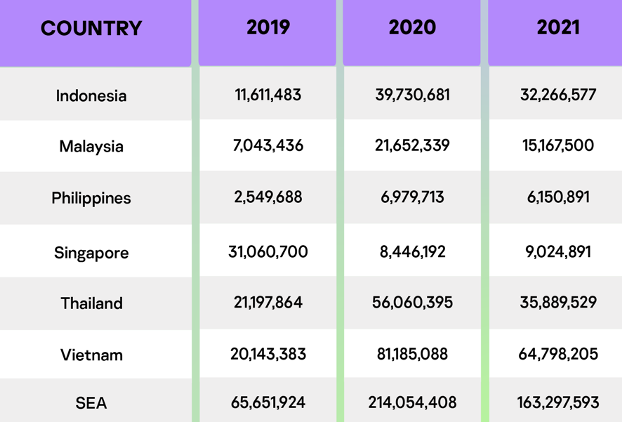Click Malaysia's 2020 value 21,652,339
The height and width of the screenshot is (422, 622).
pyautogui.click(x=412, y=146)
